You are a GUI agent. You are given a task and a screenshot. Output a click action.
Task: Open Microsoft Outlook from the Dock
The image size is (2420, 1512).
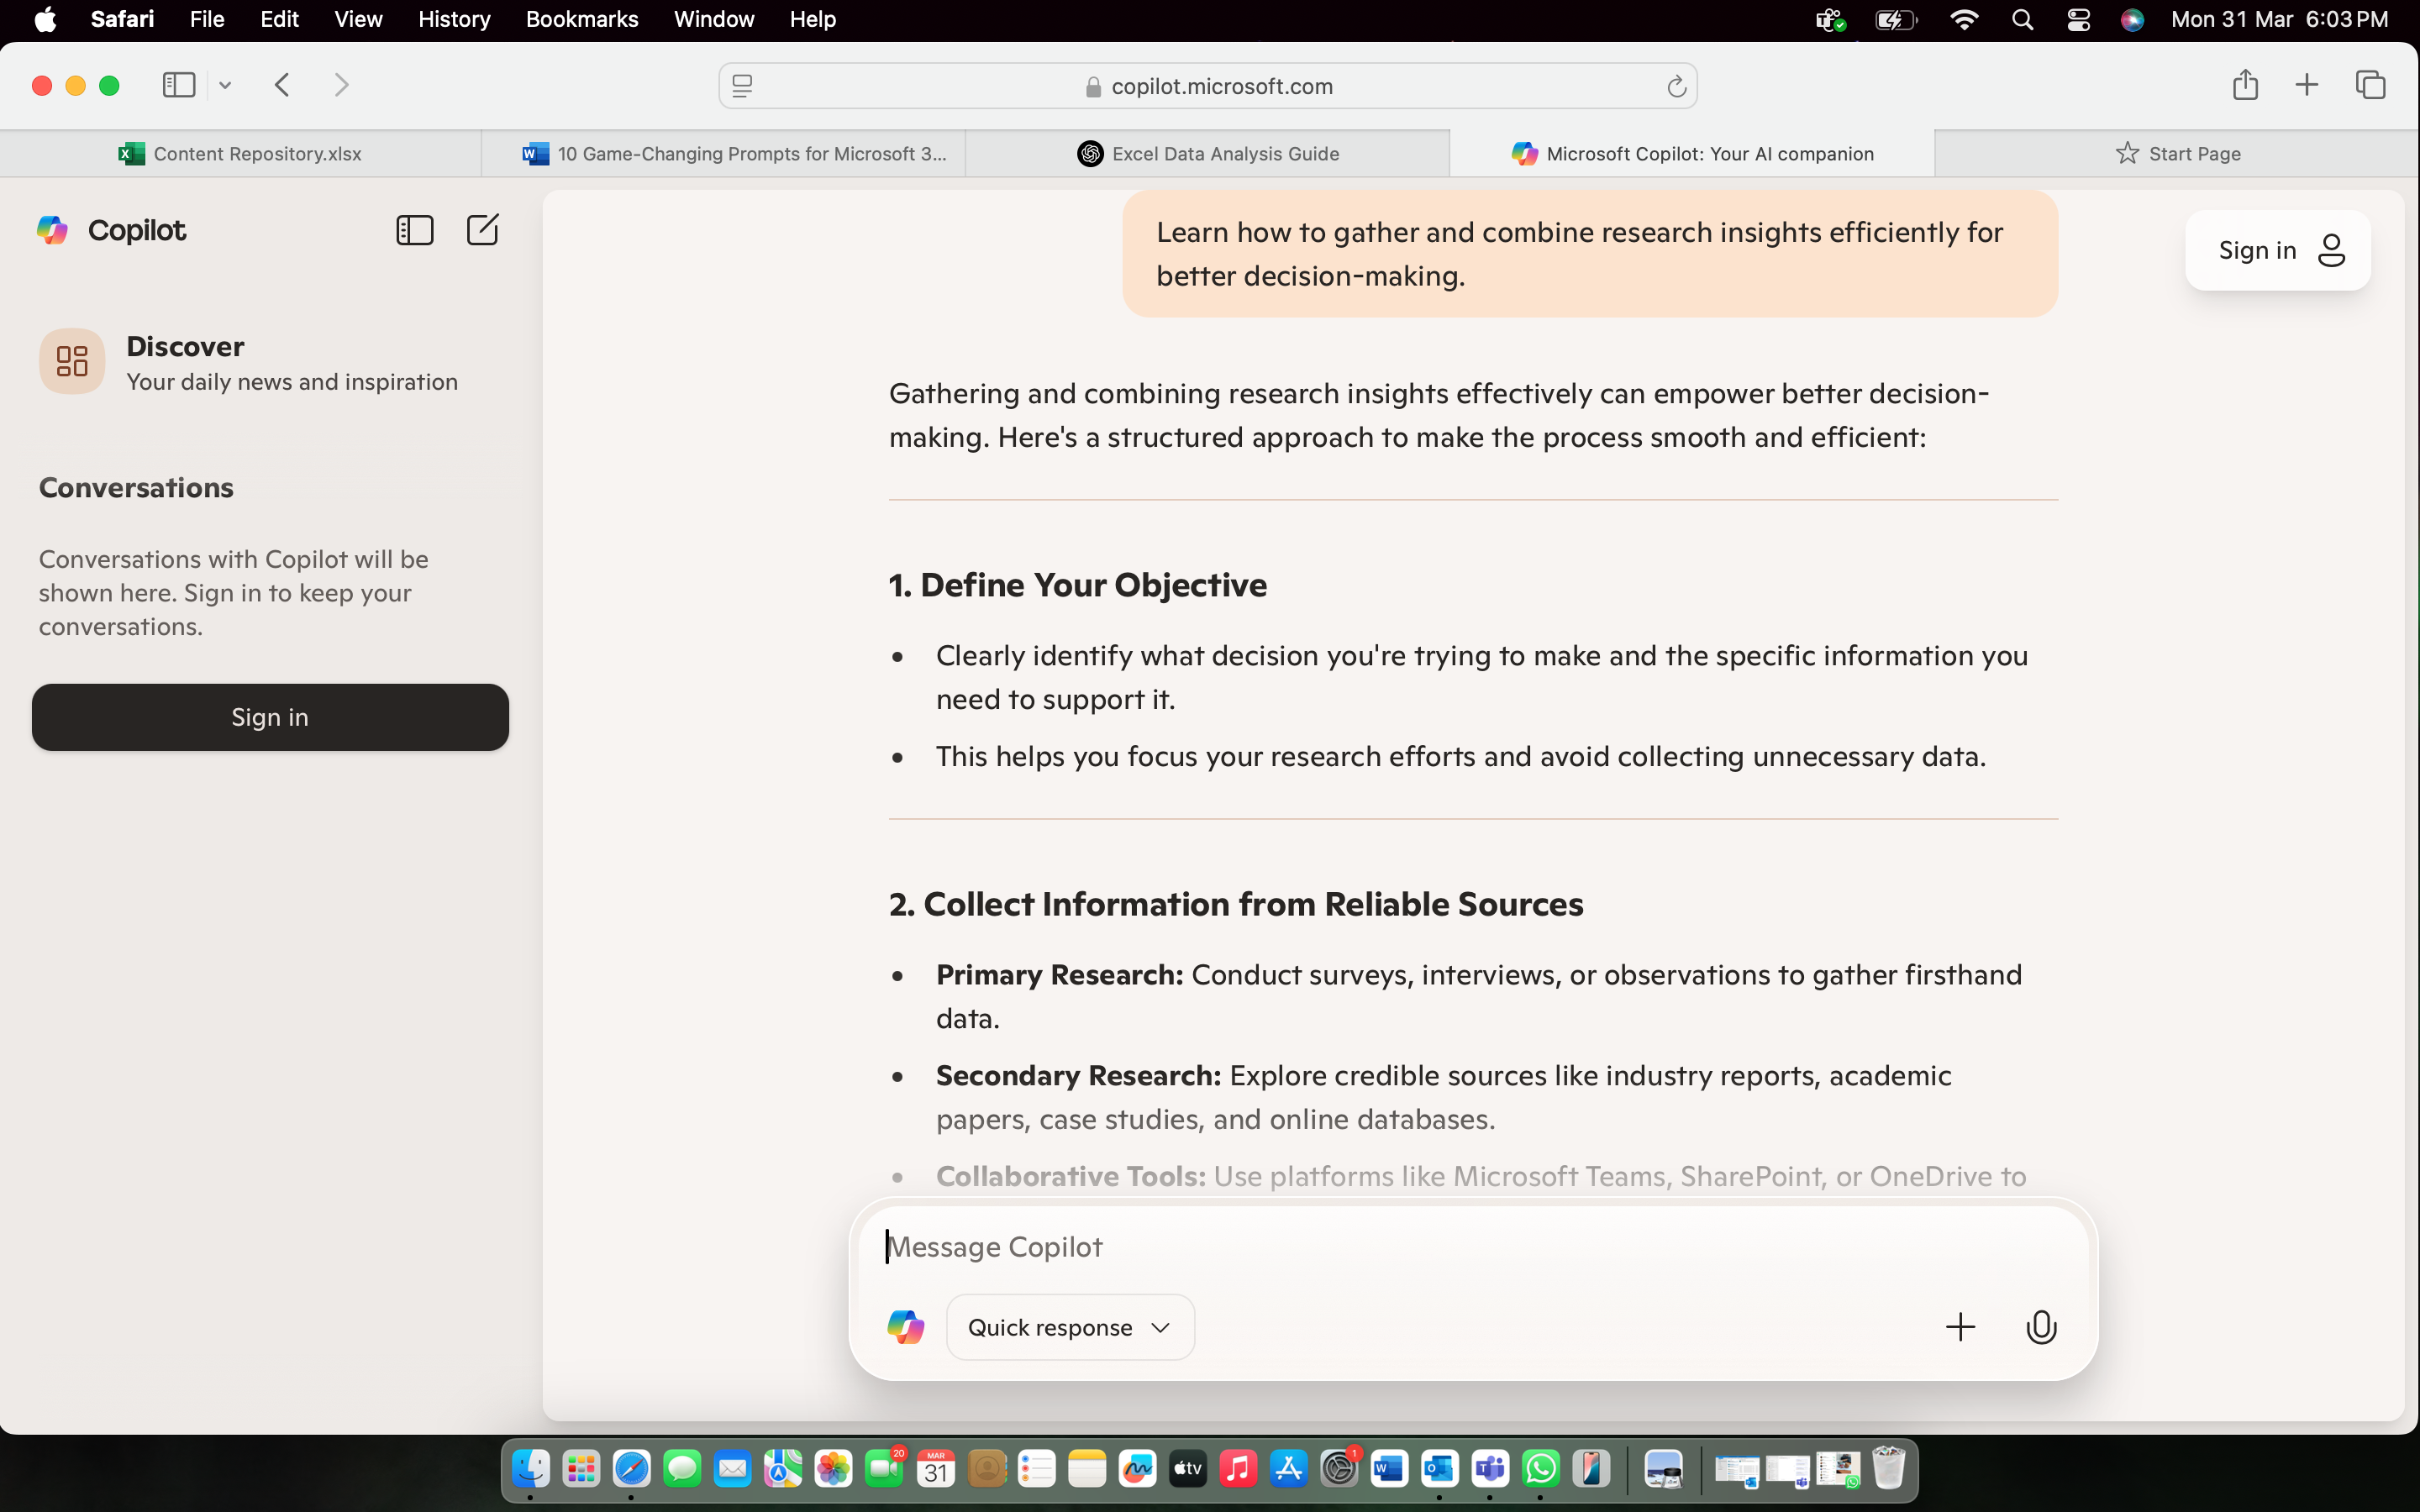tap(1439, 1469)
